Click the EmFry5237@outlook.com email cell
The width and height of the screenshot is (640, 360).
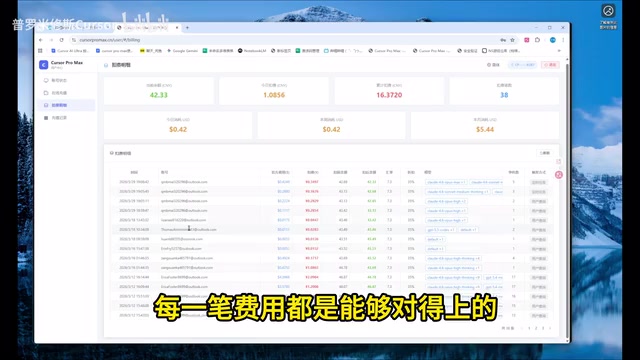click(x=181, y=249)
